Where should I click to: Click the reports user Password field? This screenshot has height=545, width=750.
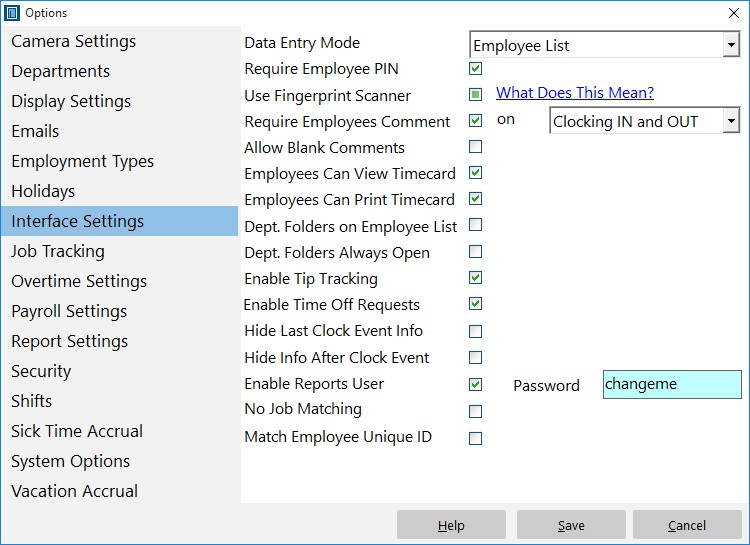pos(672,385)
